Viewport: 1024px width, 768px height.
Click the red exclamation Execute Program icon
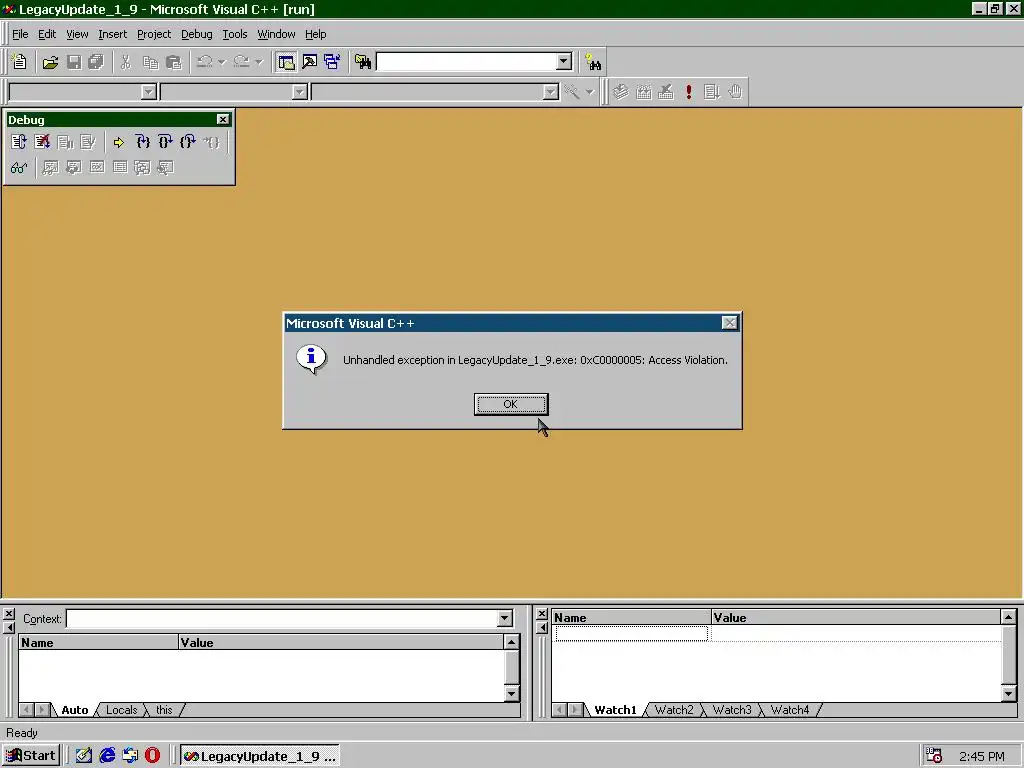[688, 91]
